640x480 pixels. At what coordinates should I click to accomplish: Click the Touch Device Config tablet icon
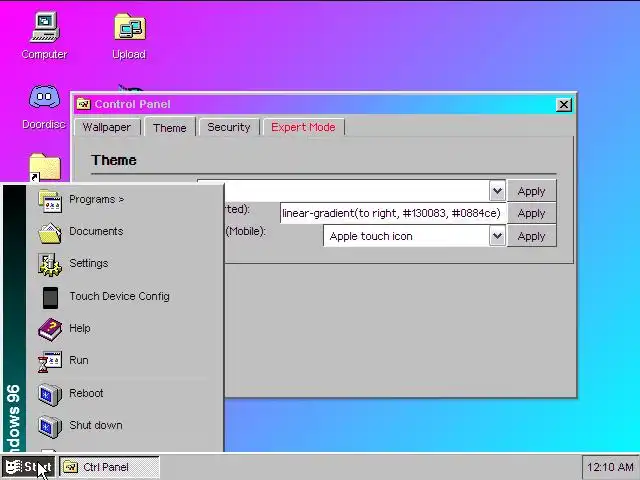click(x=51, y=298)
